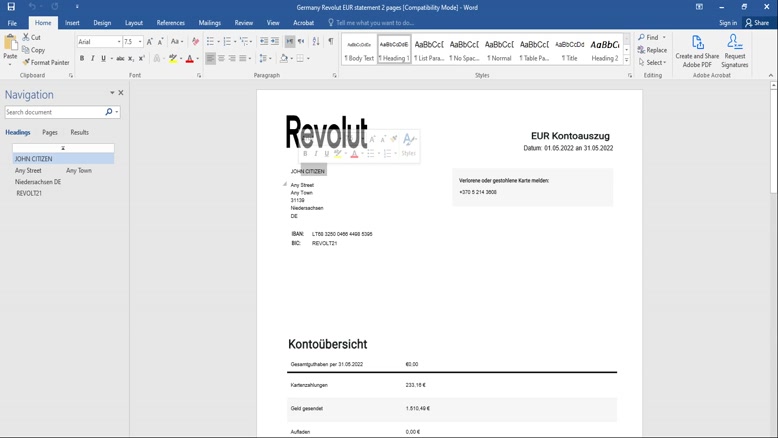
Task: Increase the paragraph indent
Action: pyautogui.click(x=275, y=42)
